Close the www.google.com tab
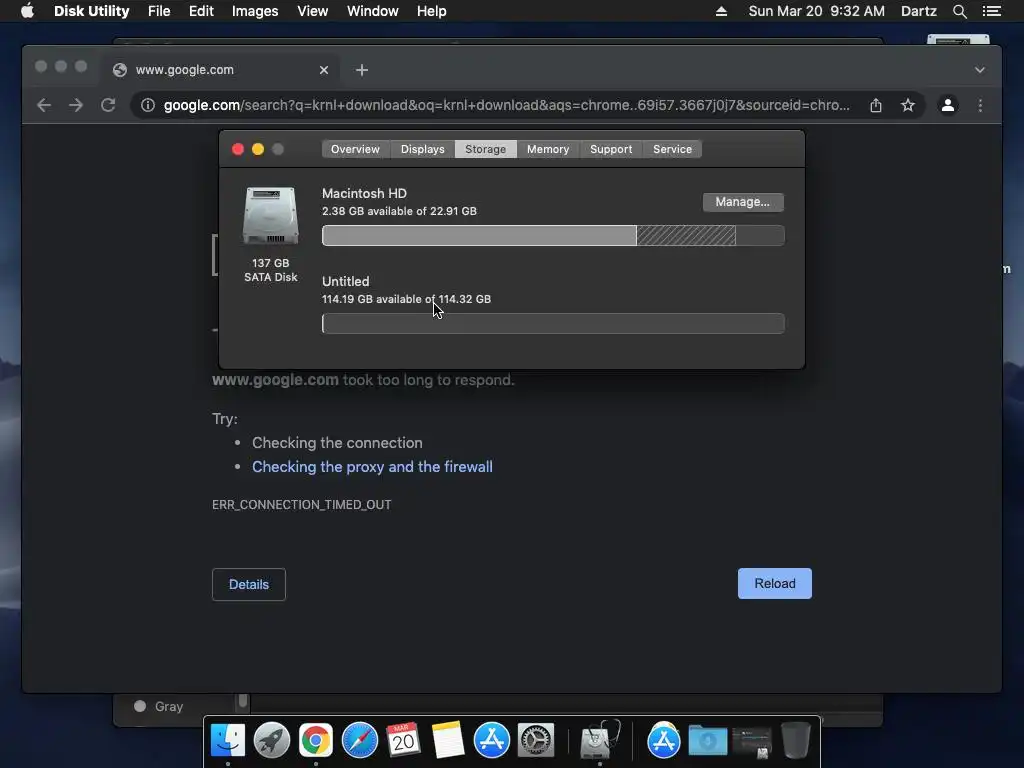Image resolution: width=1024 pixels, height=768 pixels. (324, 70)
